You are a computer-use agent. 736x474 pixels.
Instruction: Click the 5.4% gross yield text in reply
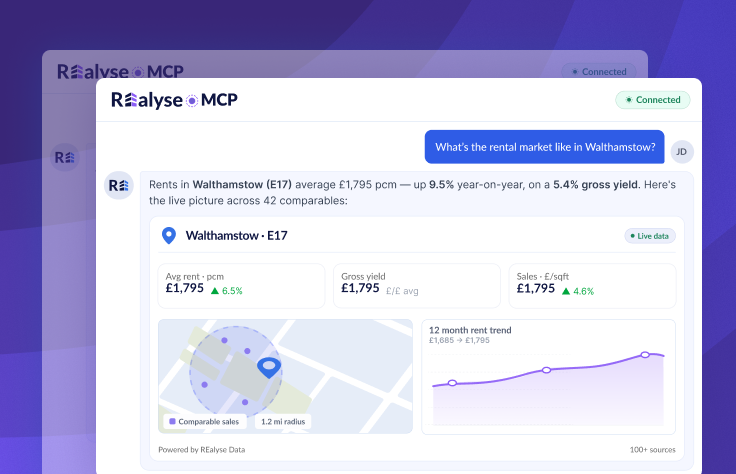(596, 184)
